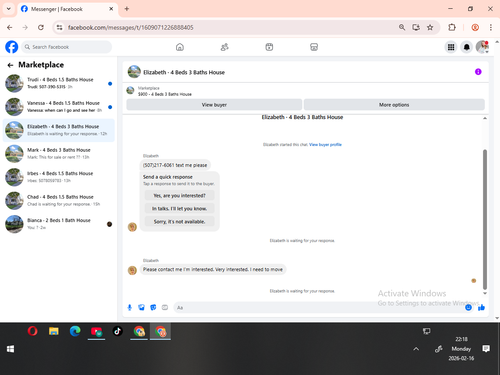Open the purple conversation information icon
Image resolution: width=500 pixels, height=375 pixels.
coord(478,72)
